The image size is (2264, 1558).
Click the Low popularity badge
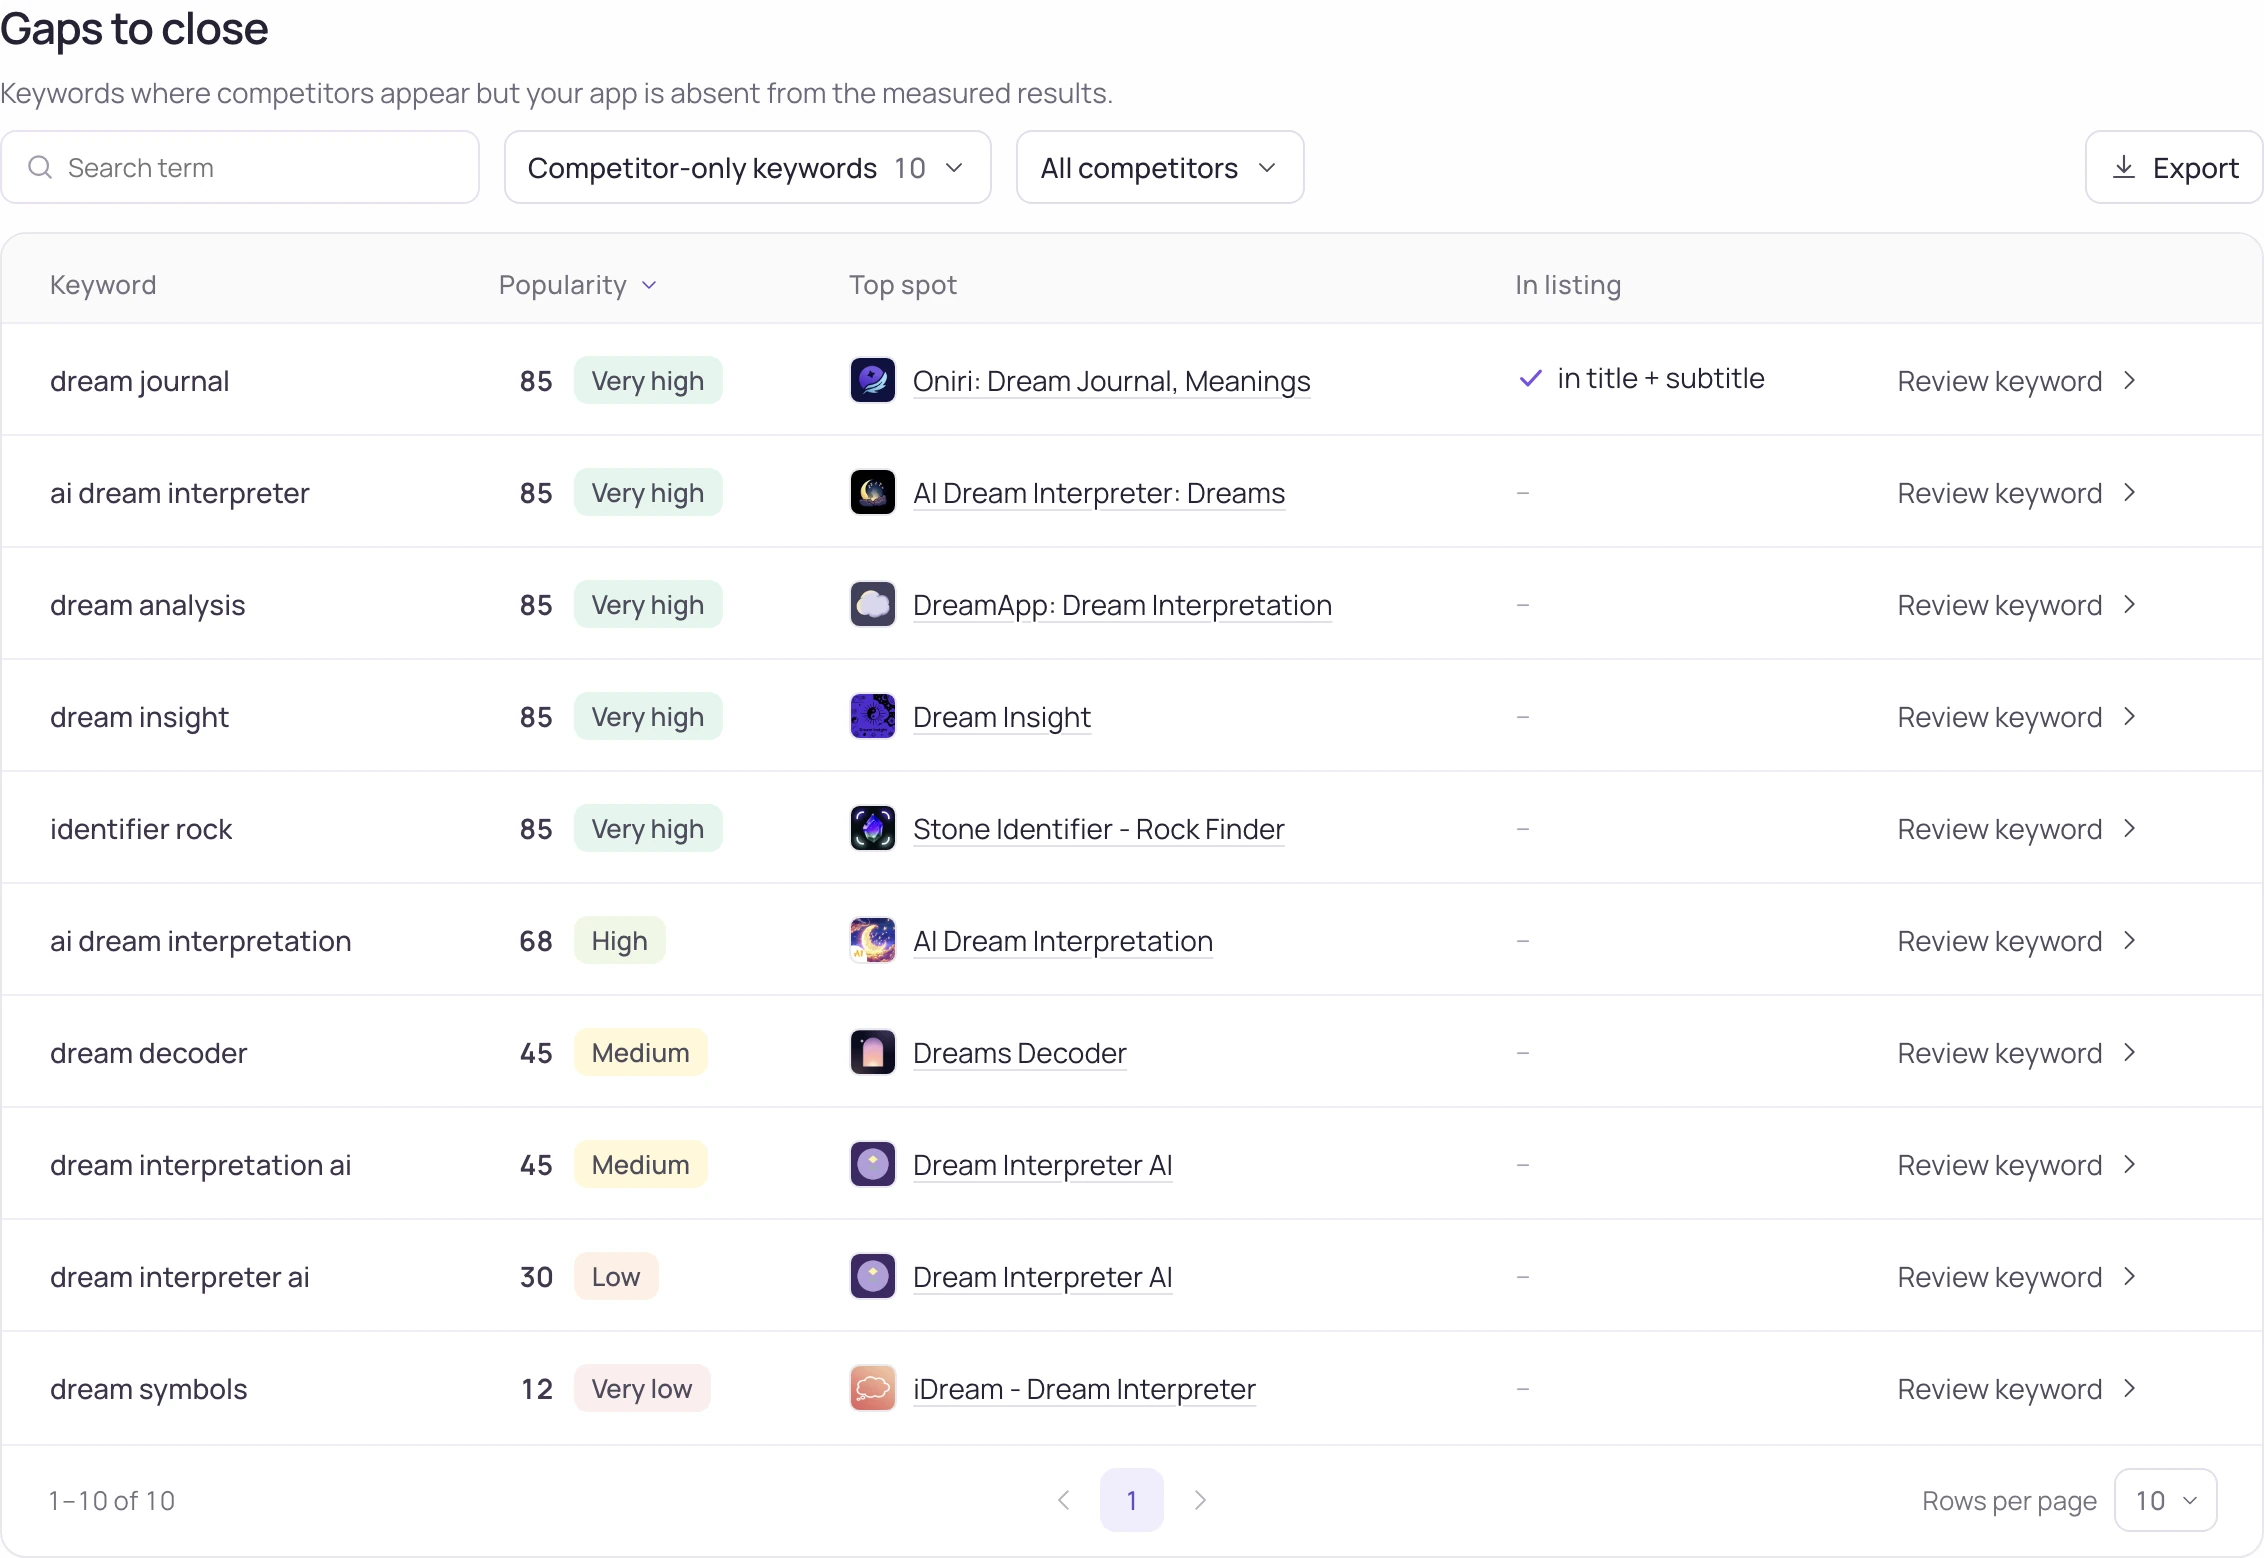tap(616, 1277)
